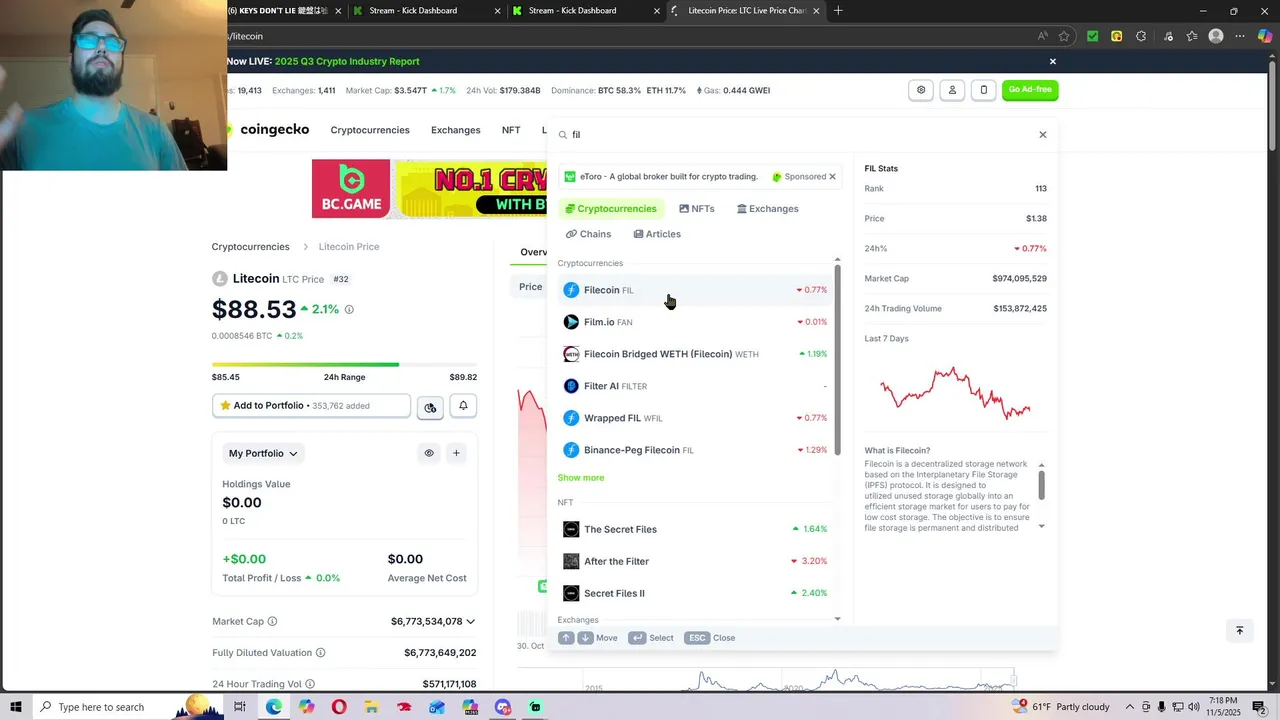Open the browser profile avatar

pyautogui.click(x=1216, y=36)
